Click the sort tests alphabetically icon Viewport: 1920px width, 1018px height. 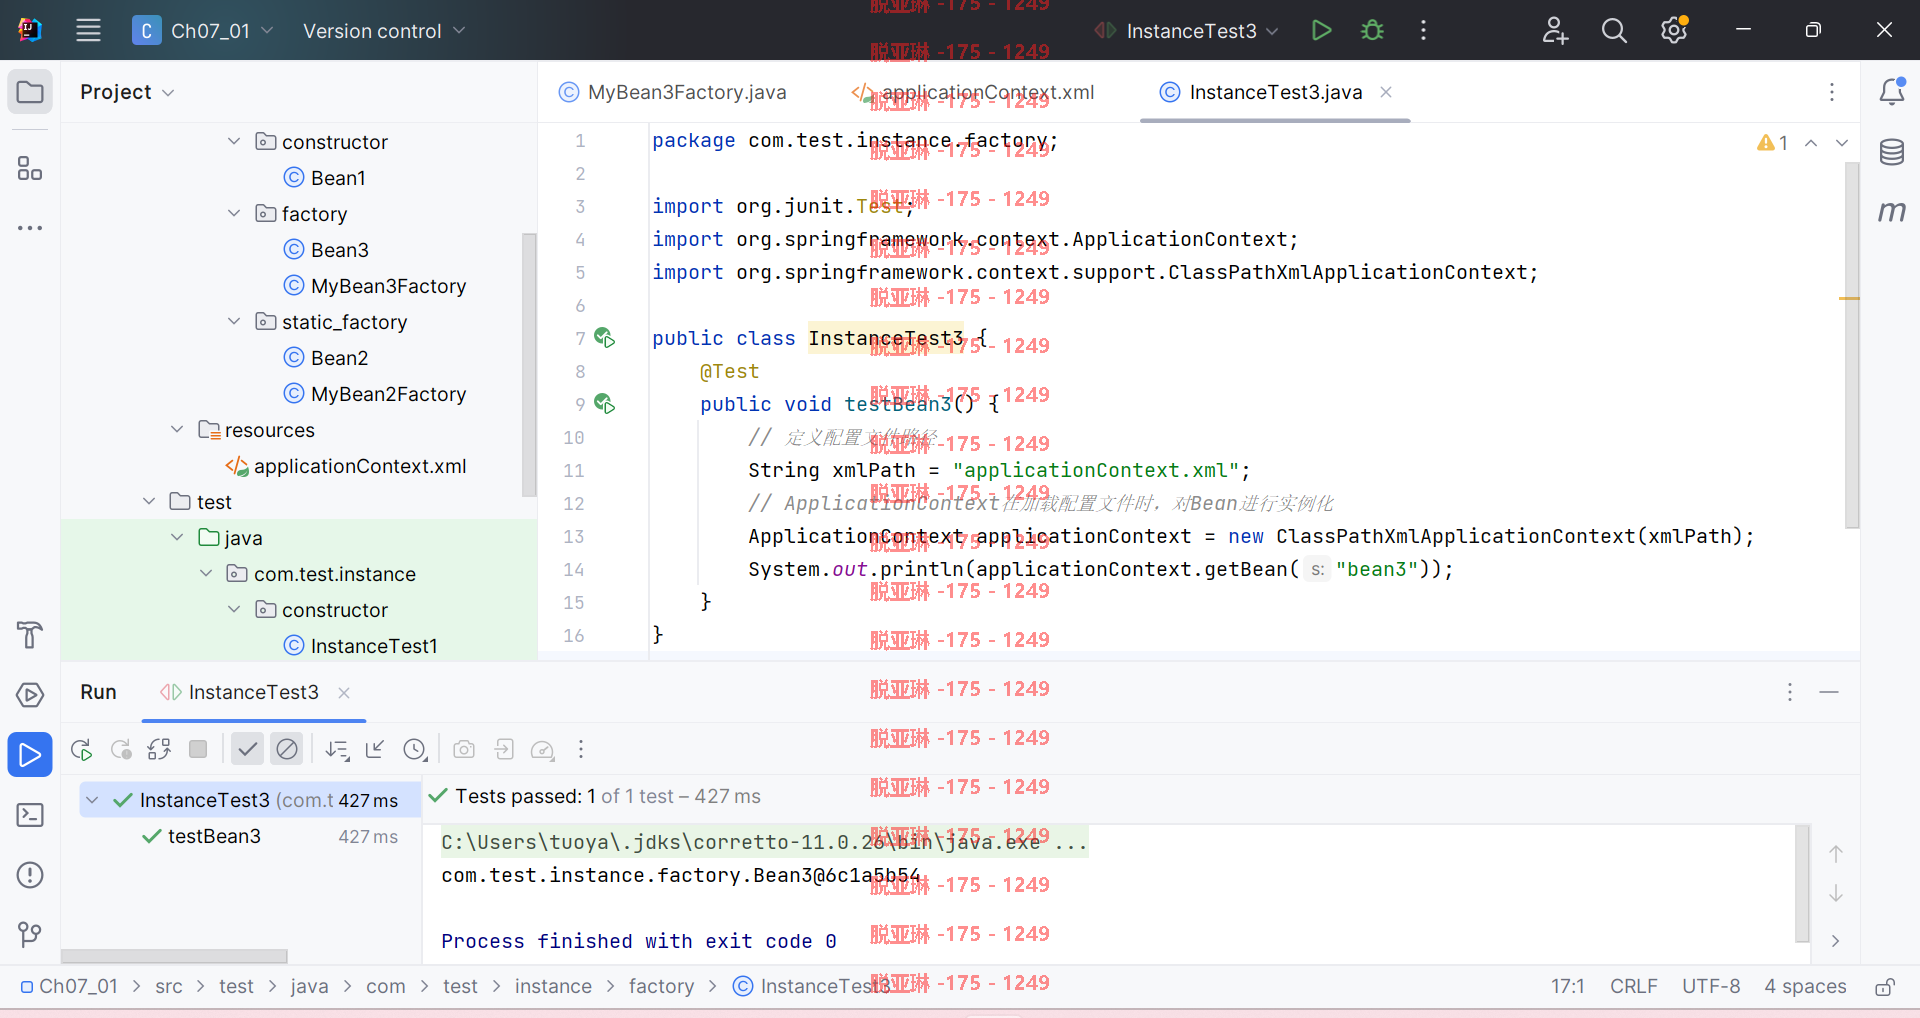[337, 749]
